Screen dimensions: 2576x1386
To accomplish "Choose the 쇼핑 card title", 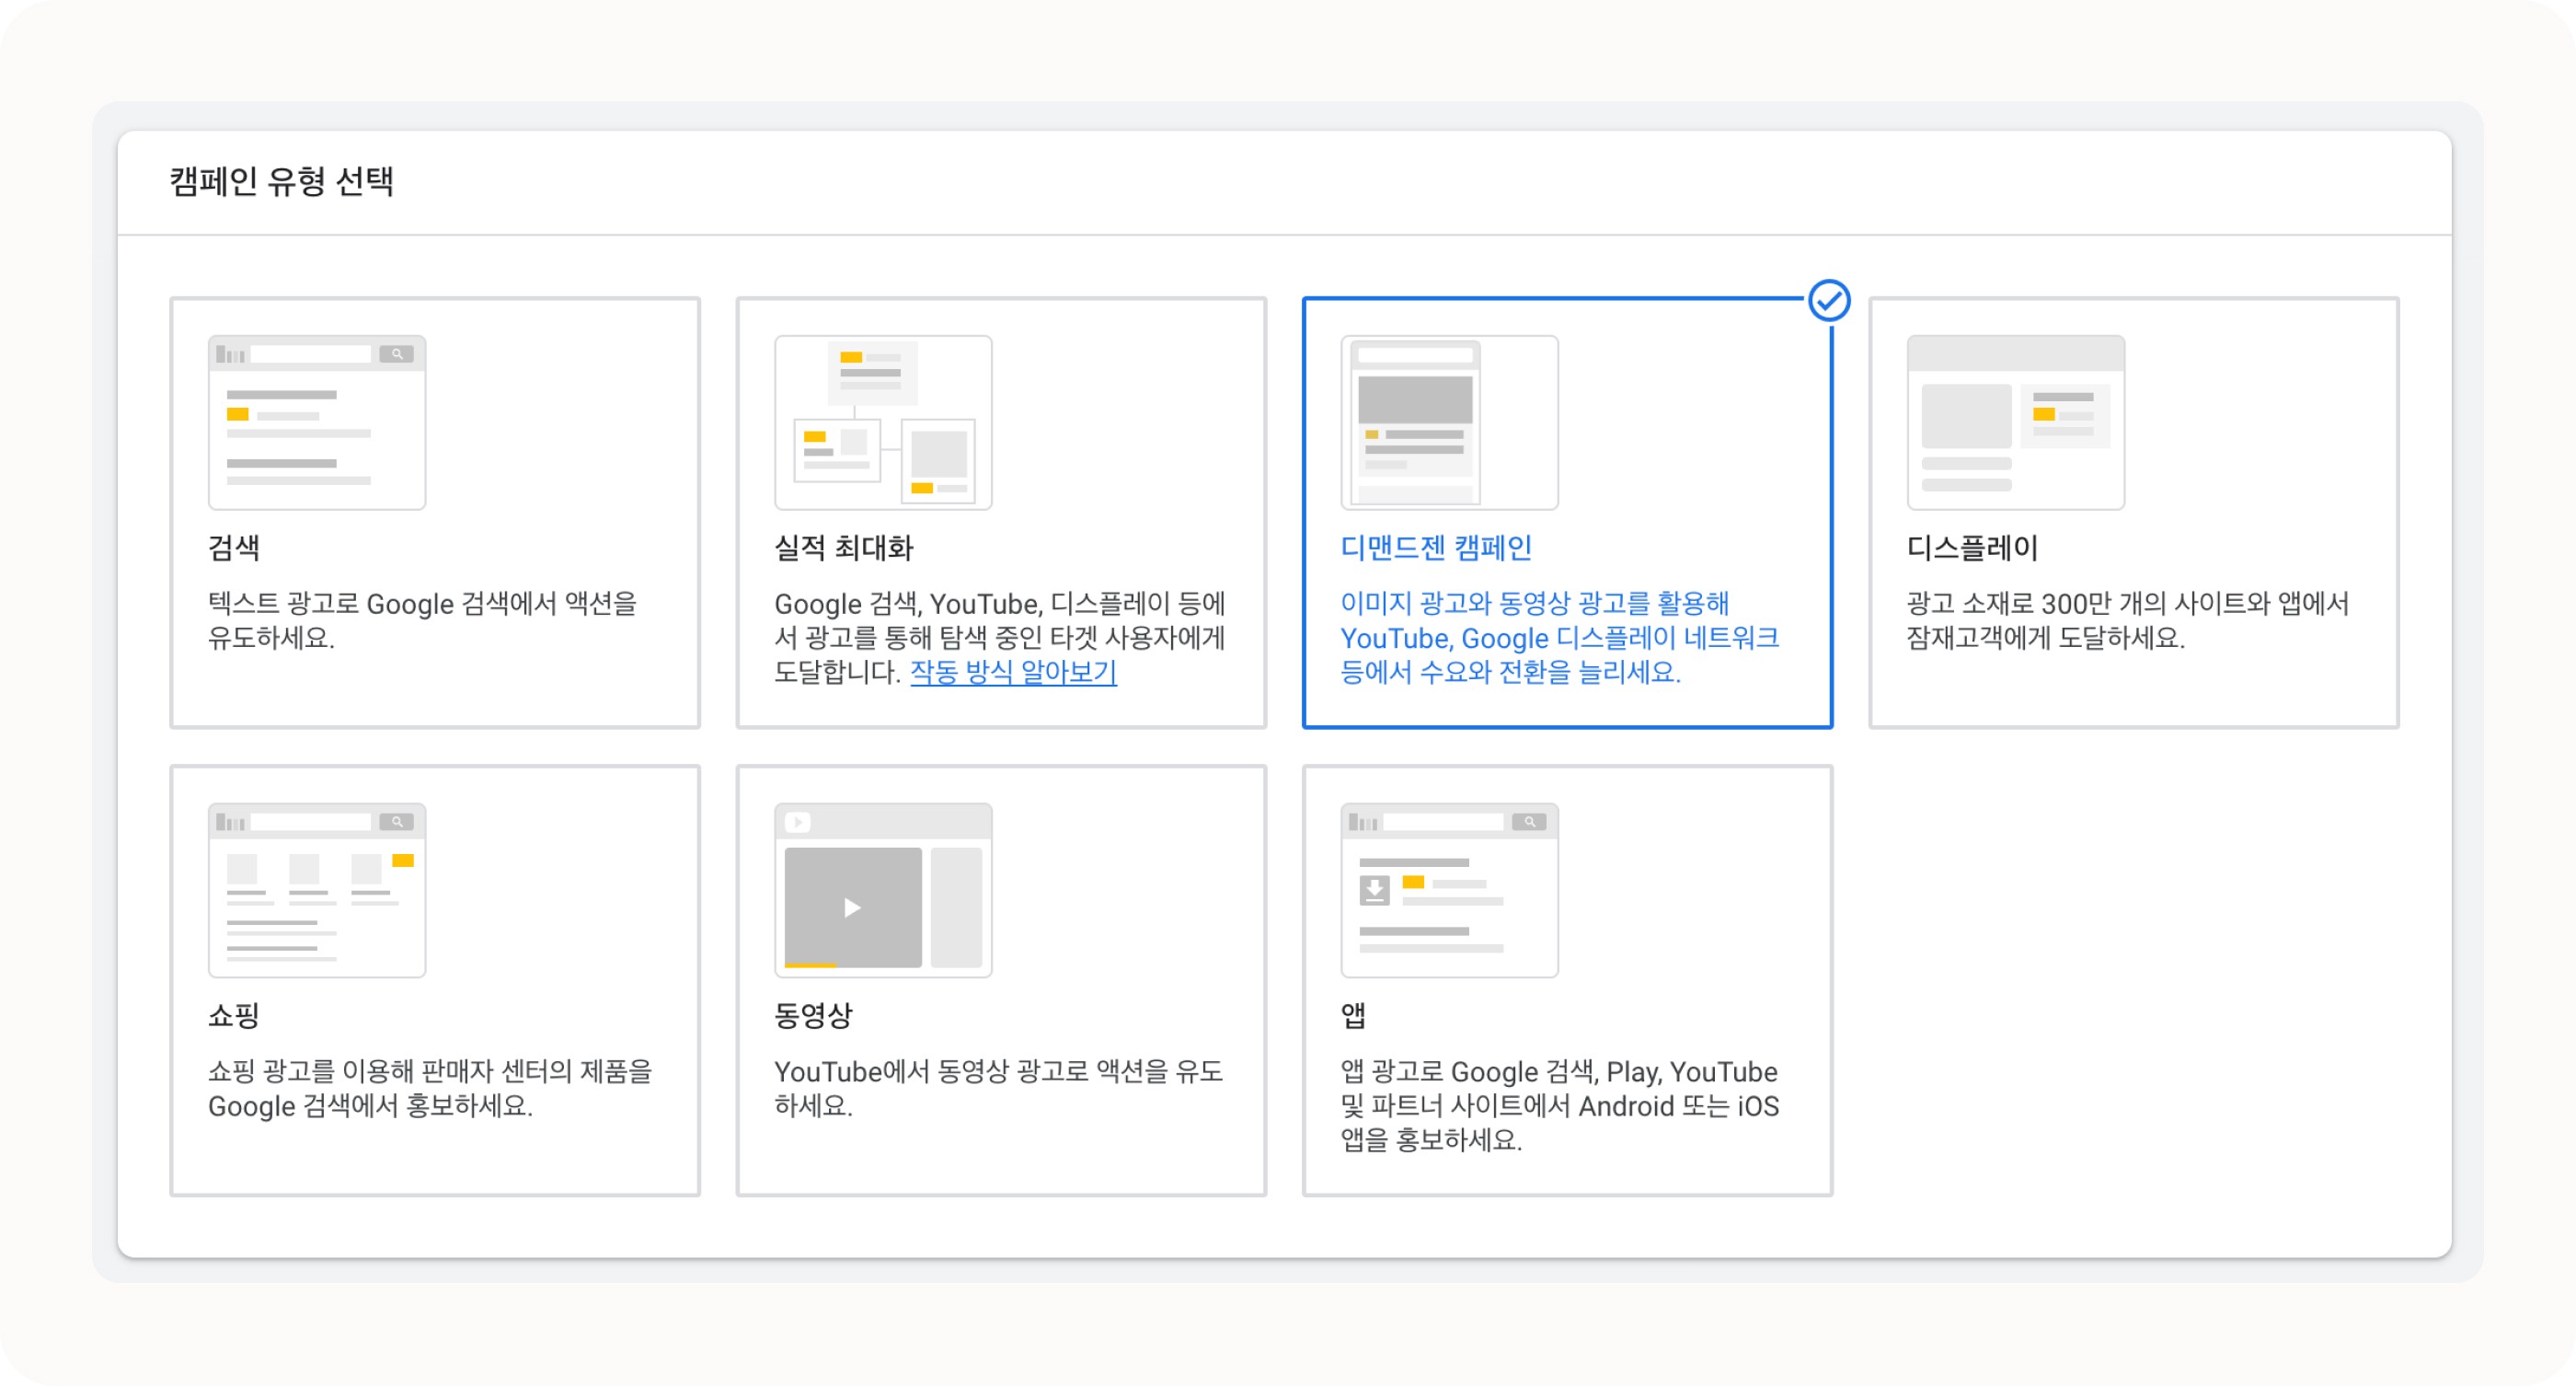I will click(x=234, y=1015).
